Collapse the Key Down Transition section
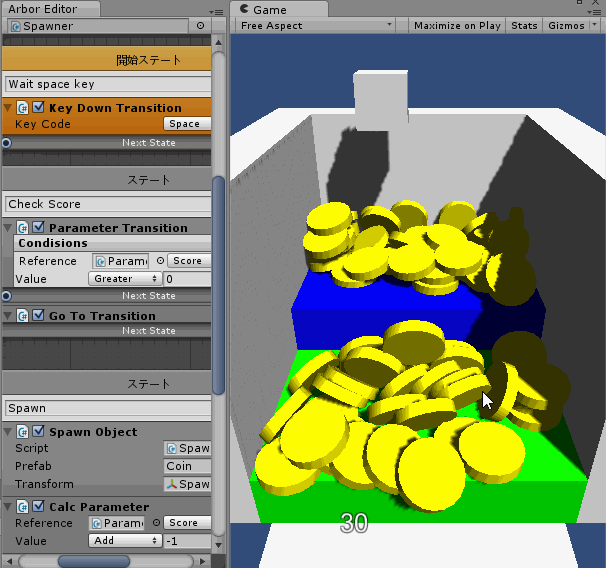The height and width of the screenshot is (568, 606). (8, 108)
